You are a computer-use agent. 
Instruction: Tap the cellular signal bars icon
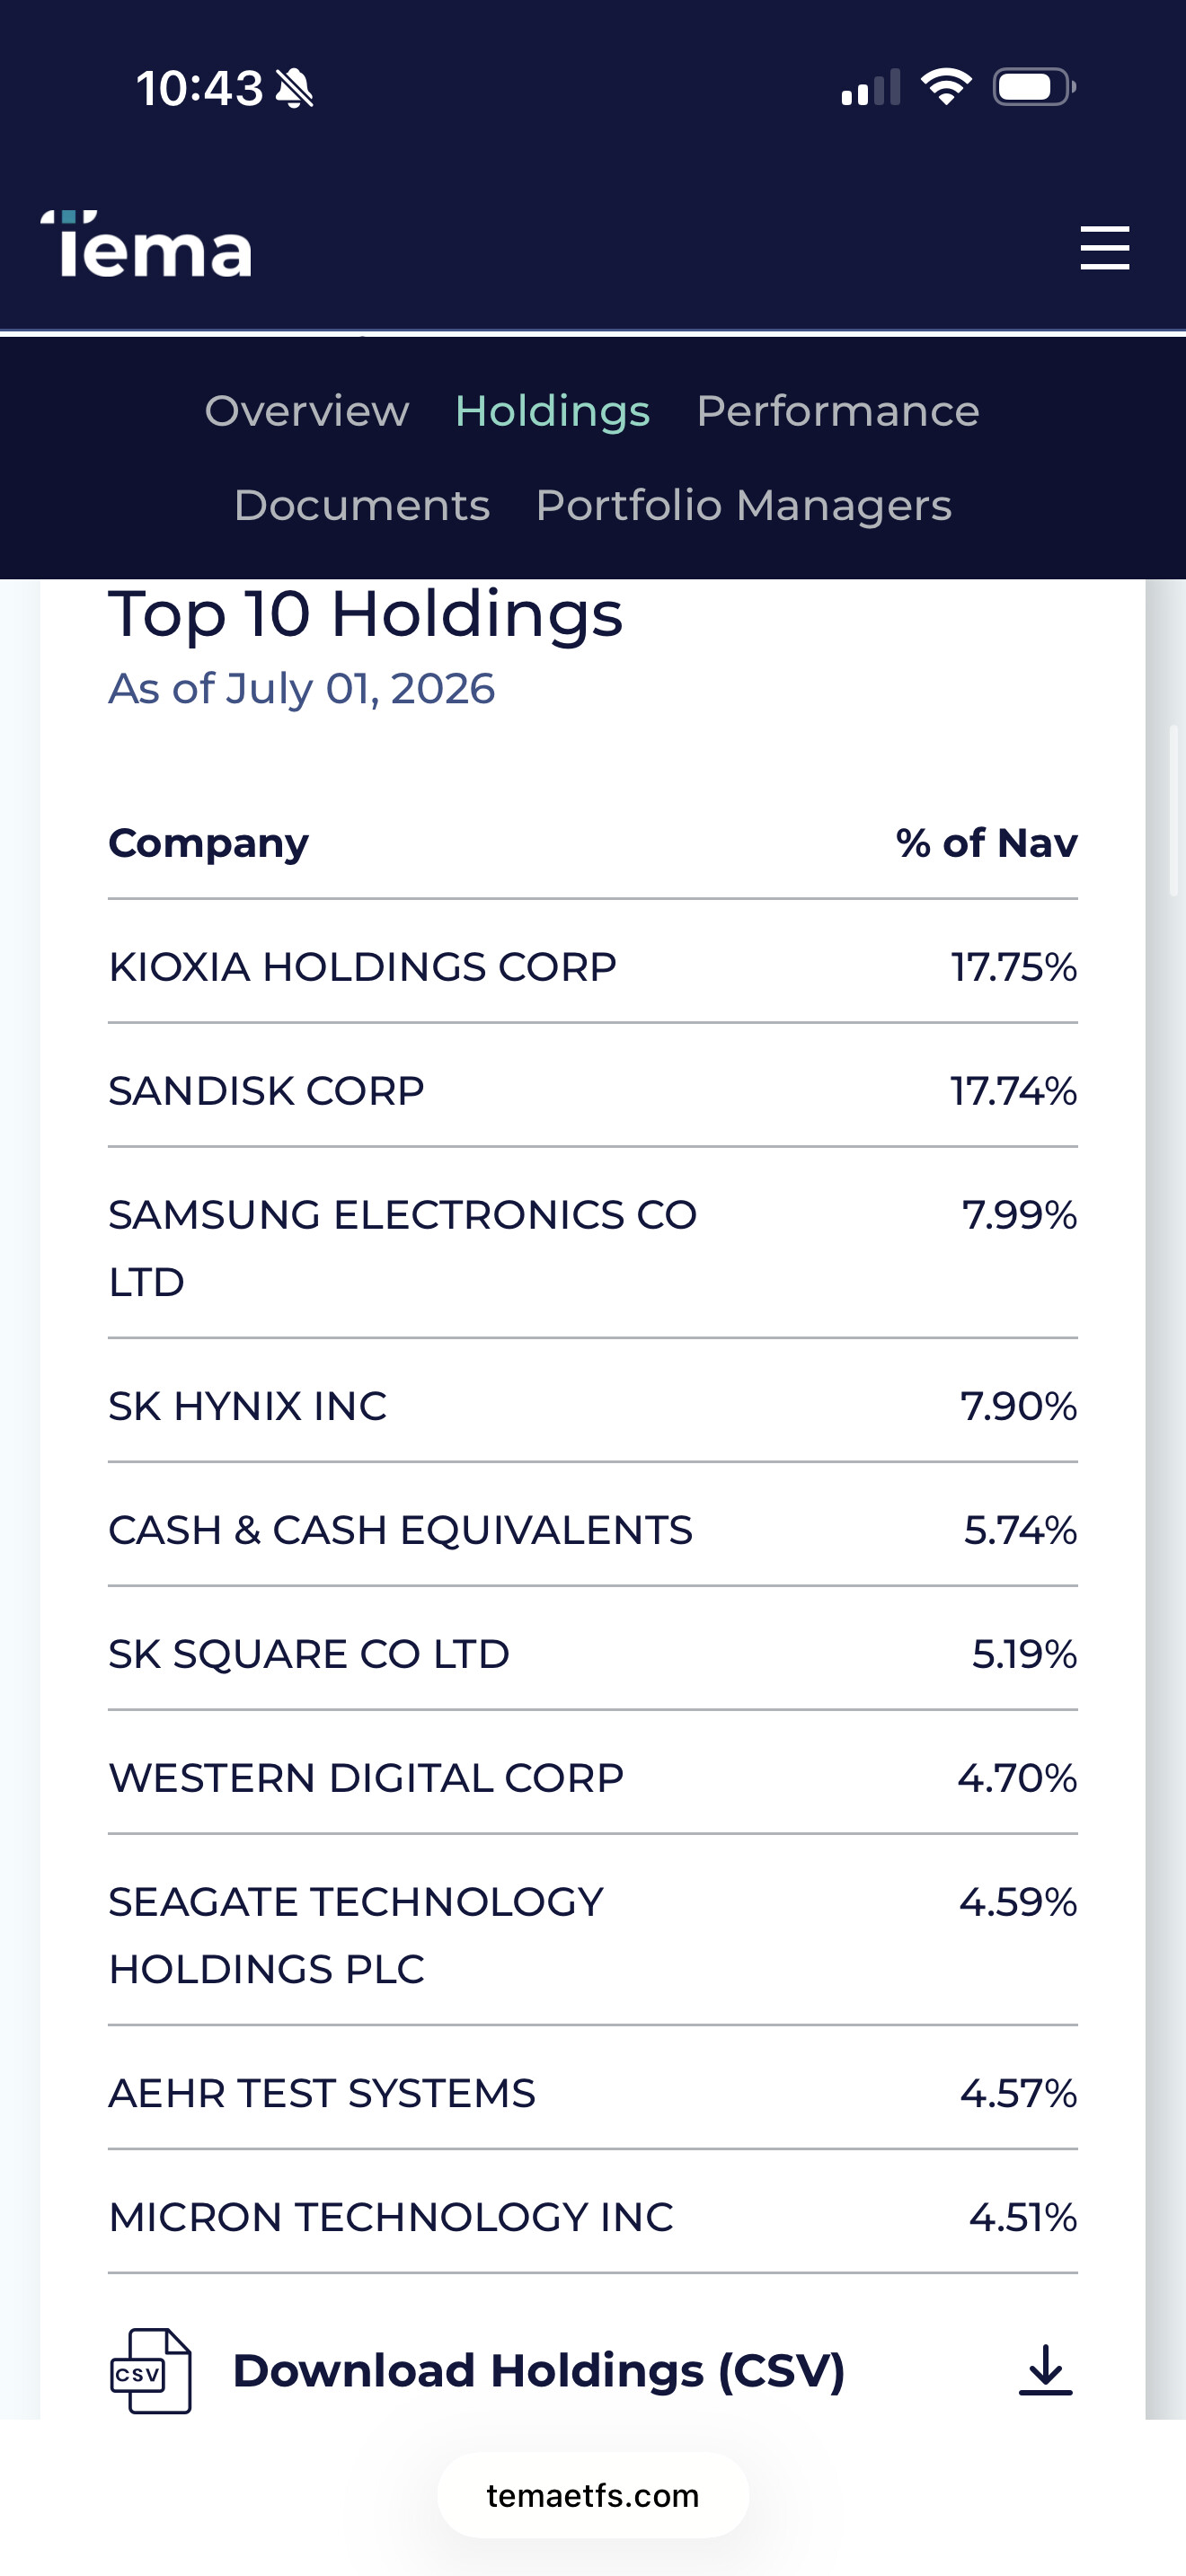pos(871,87)
